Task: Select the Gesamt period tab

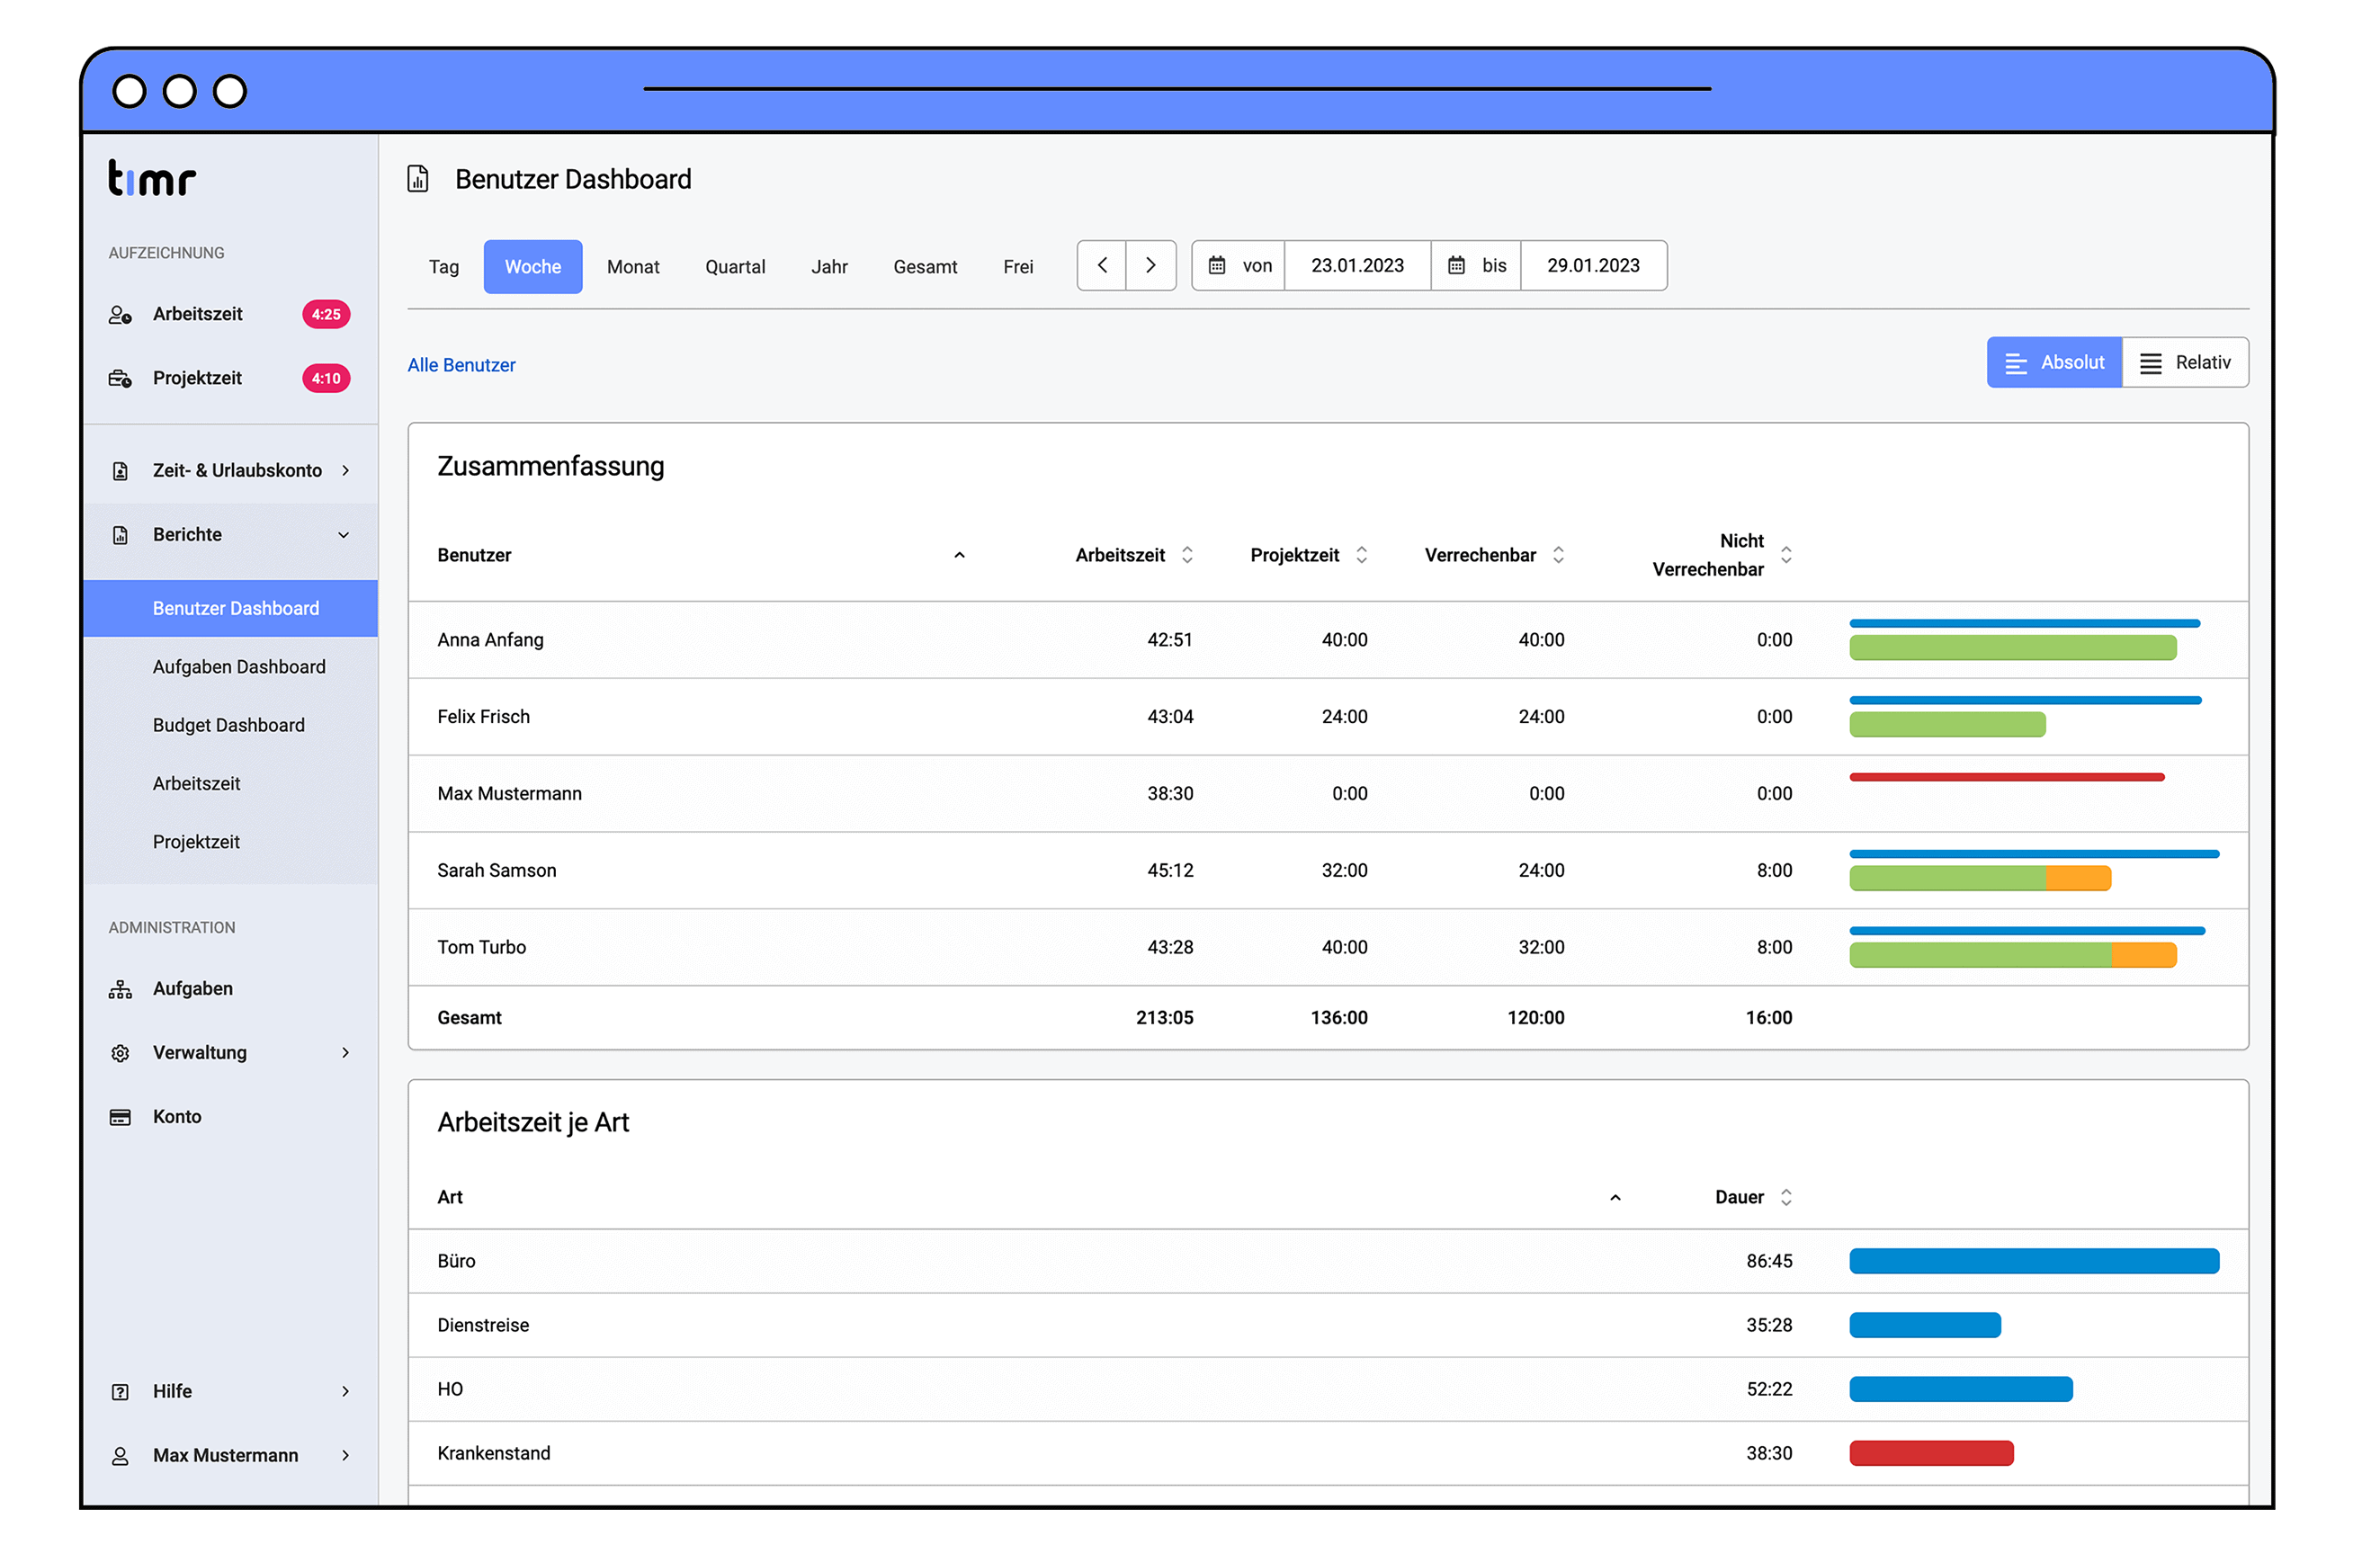Action: (x=925, y=267)
